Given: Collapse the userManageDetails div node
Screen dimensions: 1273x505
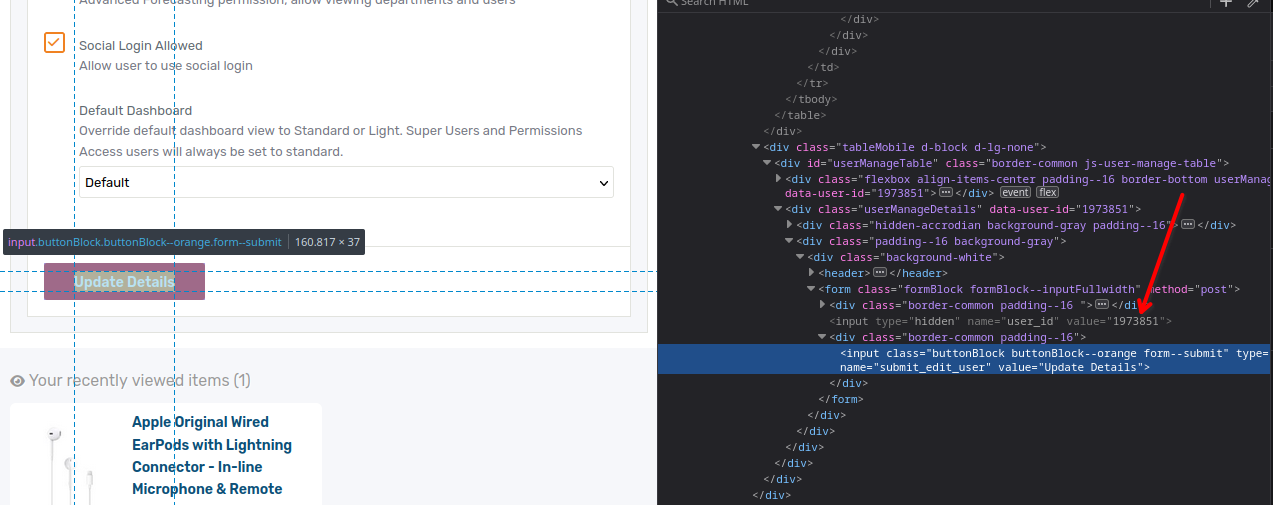Looking at the screenshot, I should [778, 210].
